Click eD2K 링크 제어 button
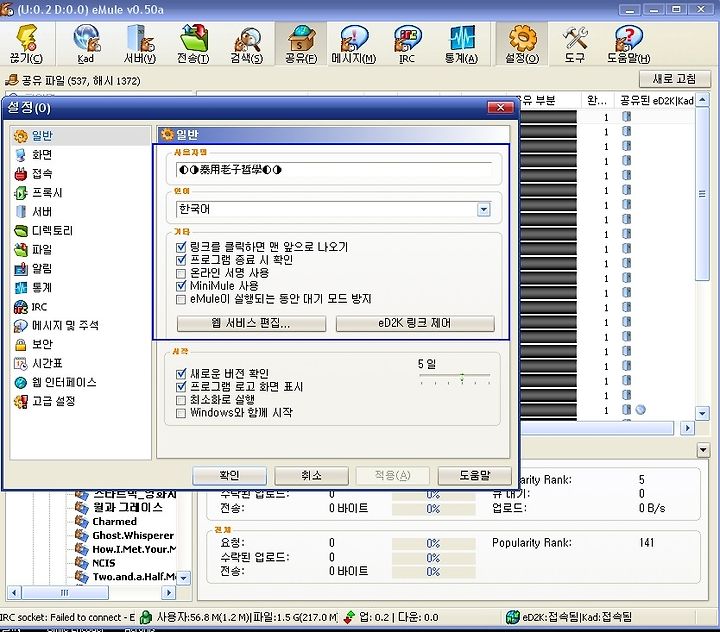The image size is (720, 632). [415, 323]
